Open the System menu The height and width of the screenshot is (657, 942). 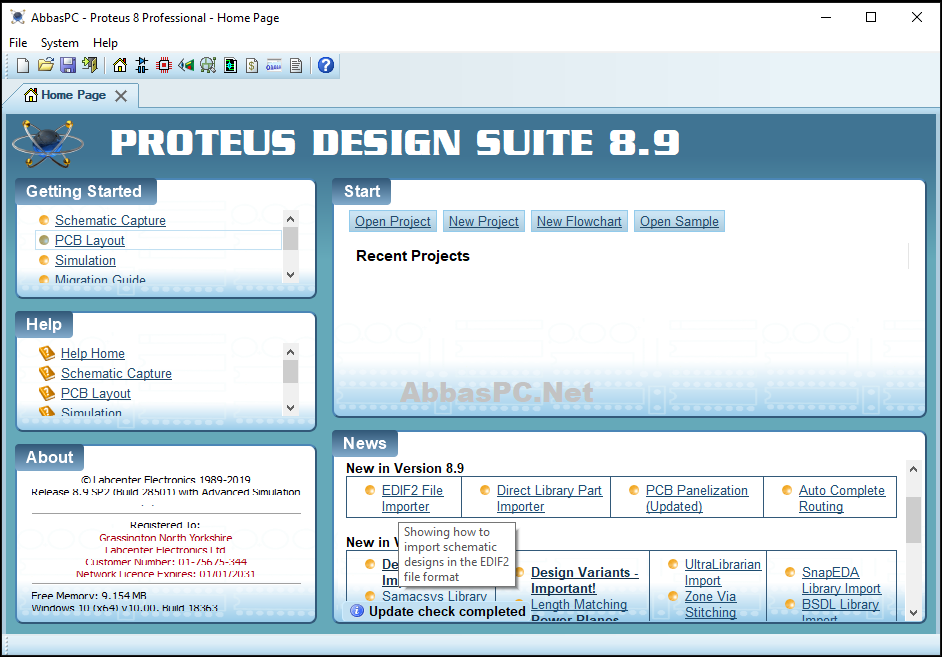tap(59, 43)
